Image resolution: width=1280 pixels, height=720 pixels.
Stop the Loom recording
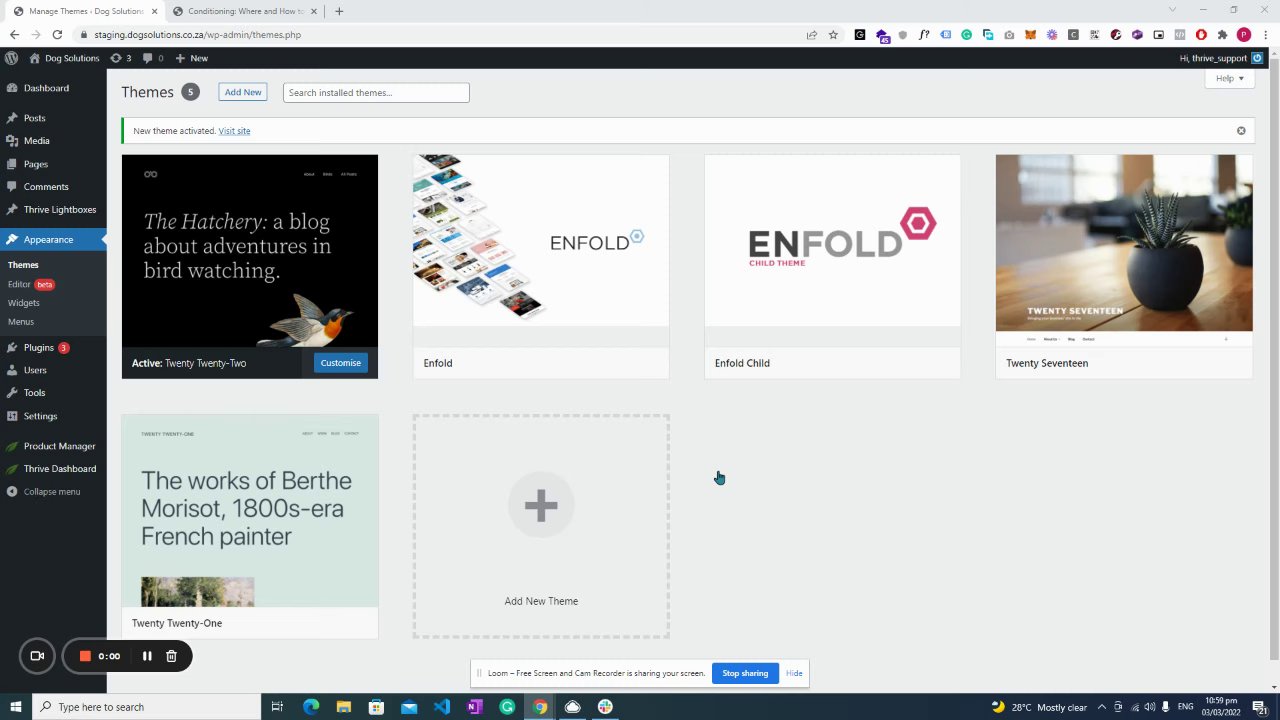[x=85, y=656]
